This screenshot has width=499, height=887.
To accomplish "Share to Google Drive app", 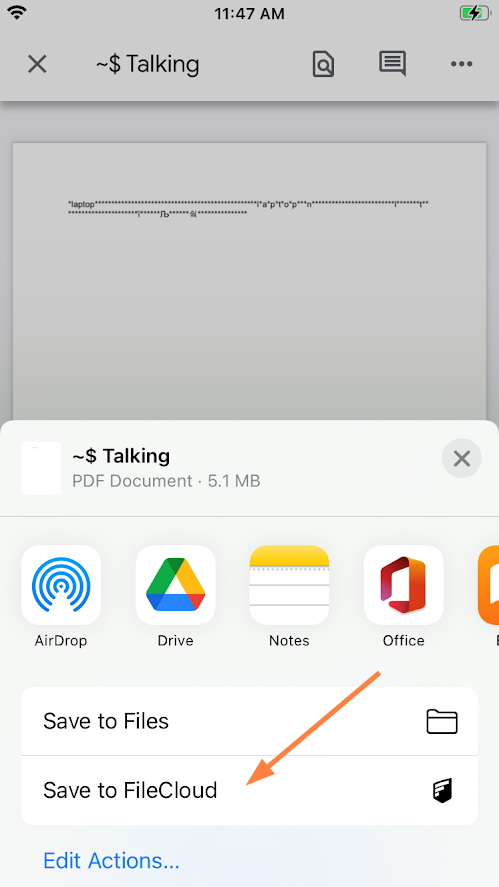I will (x=175, y=584).
